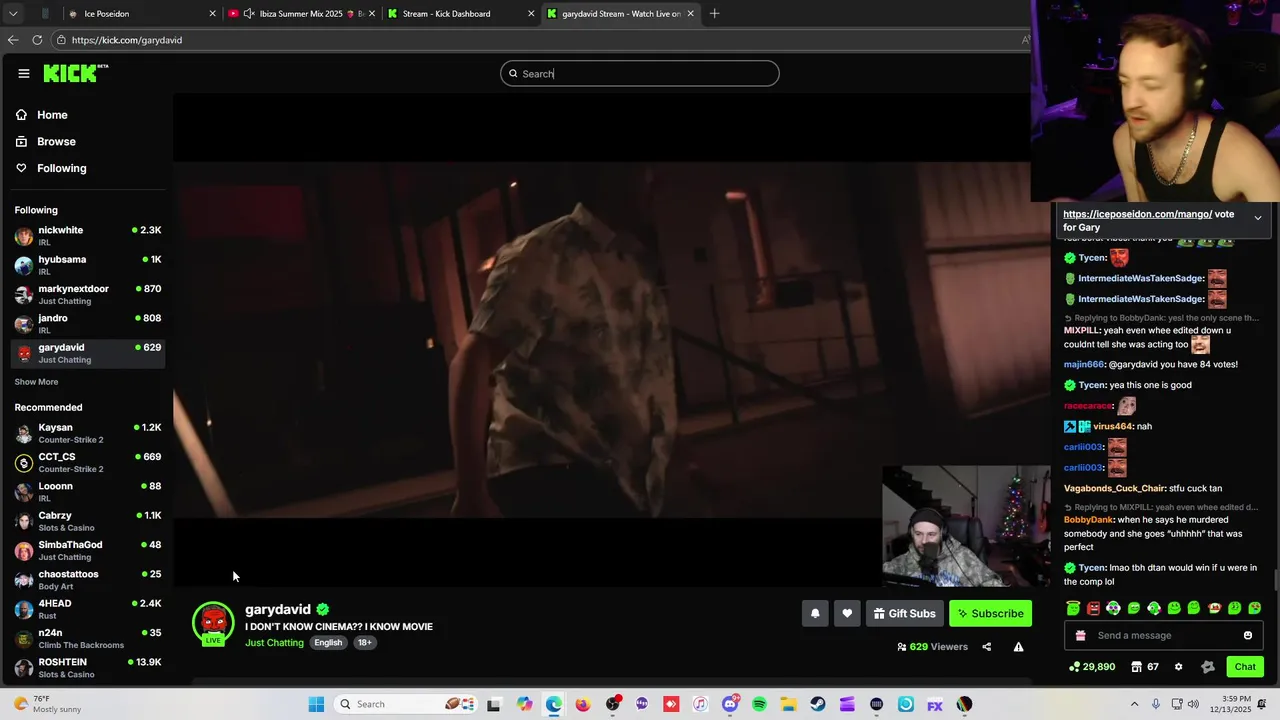Click the chat identity badge icon
Screen dimensions: 1280x720
[x=1207, y=667]
